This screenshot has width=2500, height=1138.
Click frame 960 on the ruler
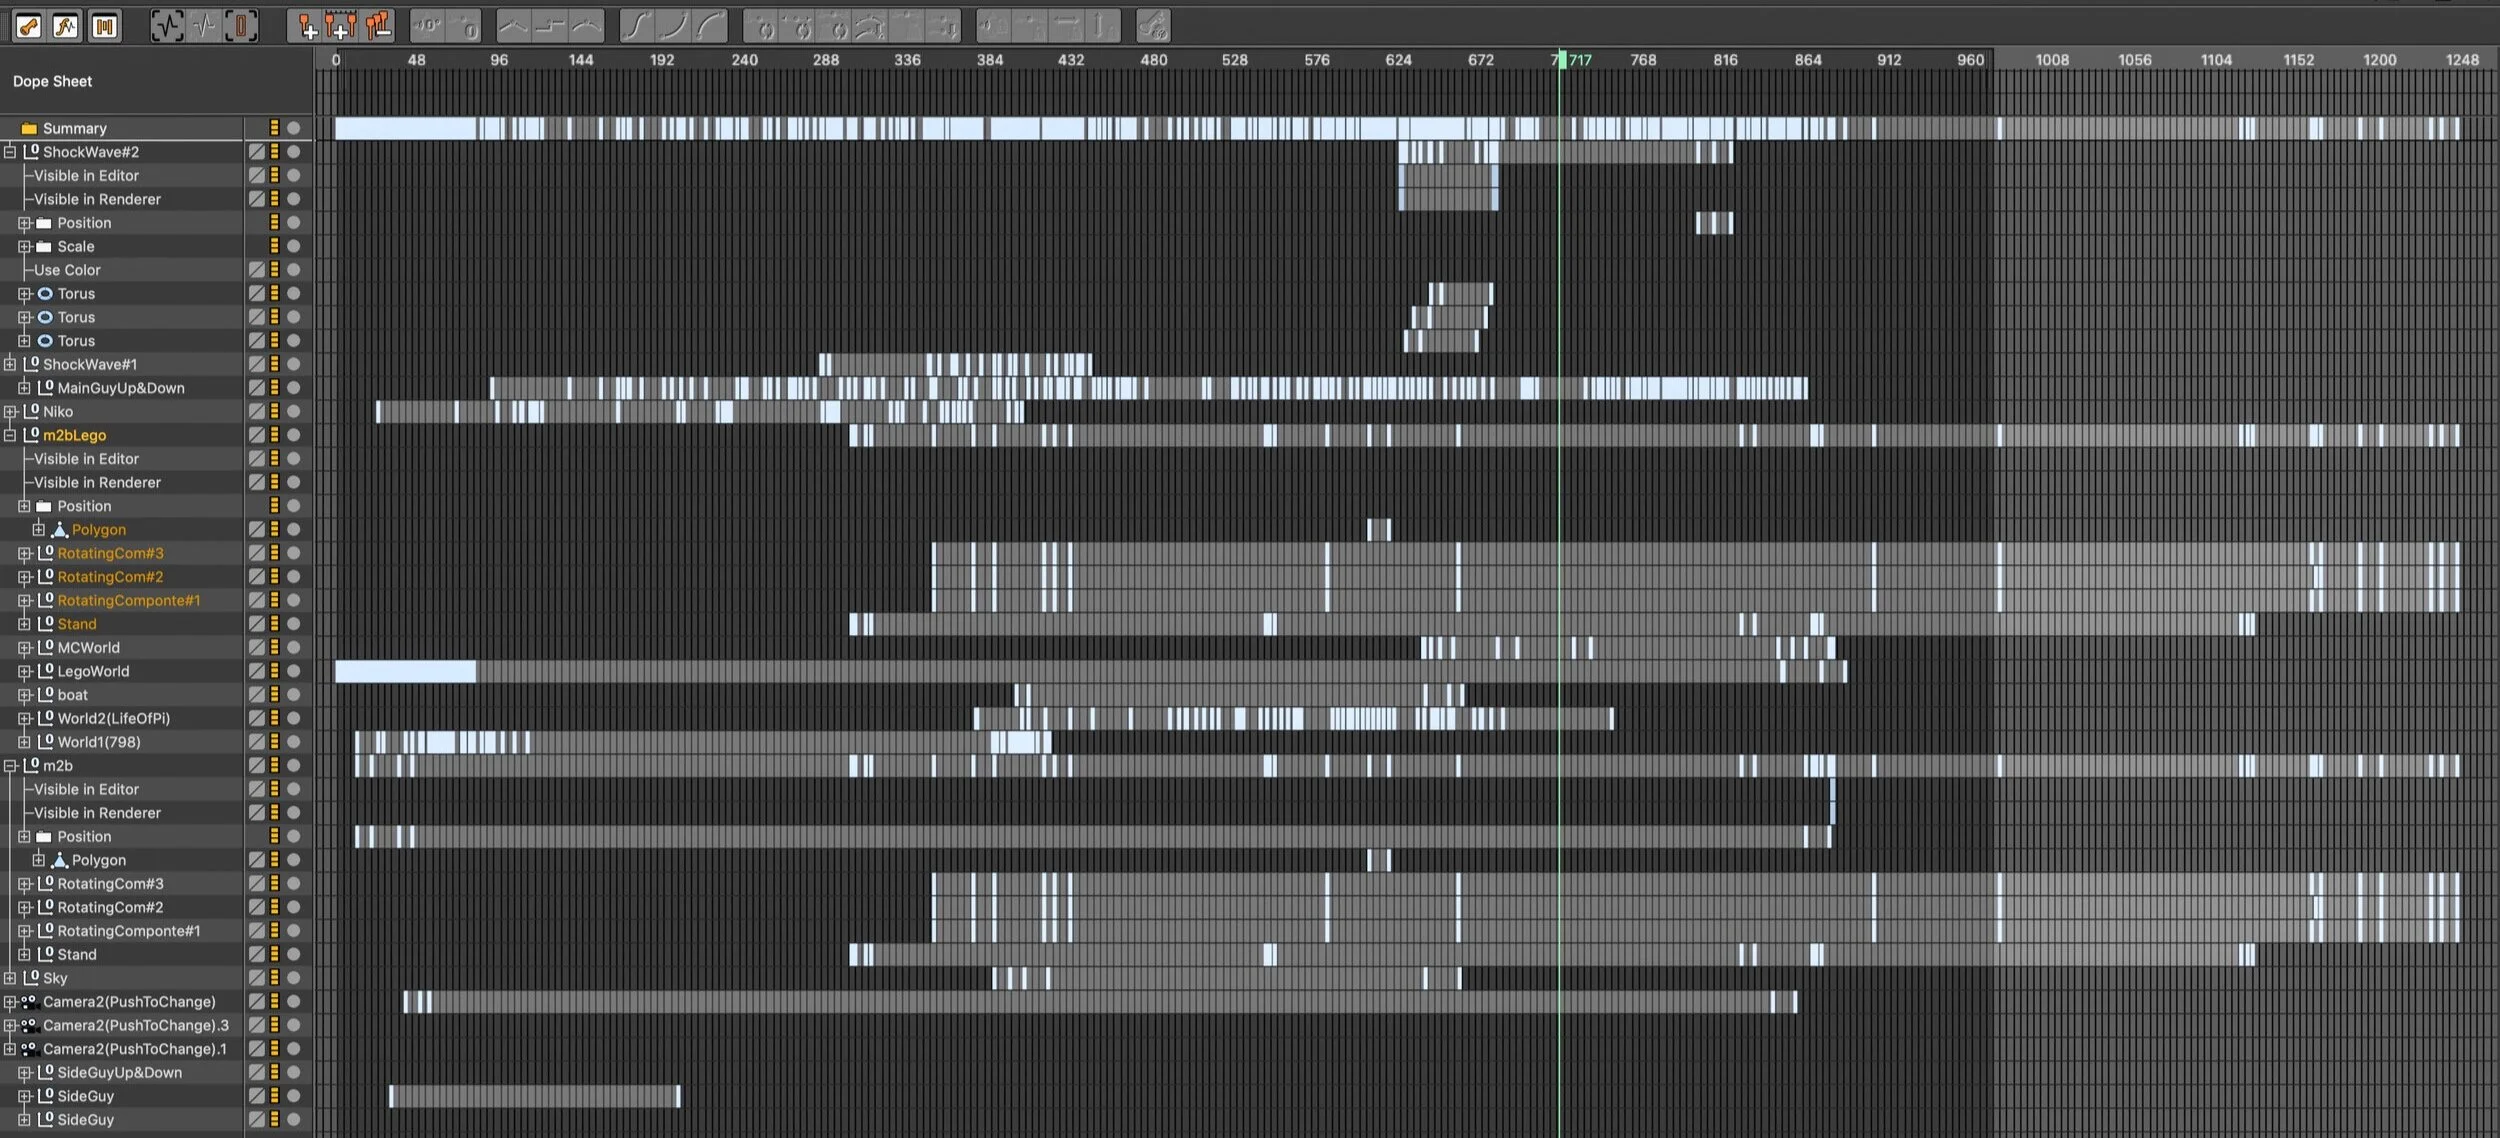click(x=1970, y=60)
